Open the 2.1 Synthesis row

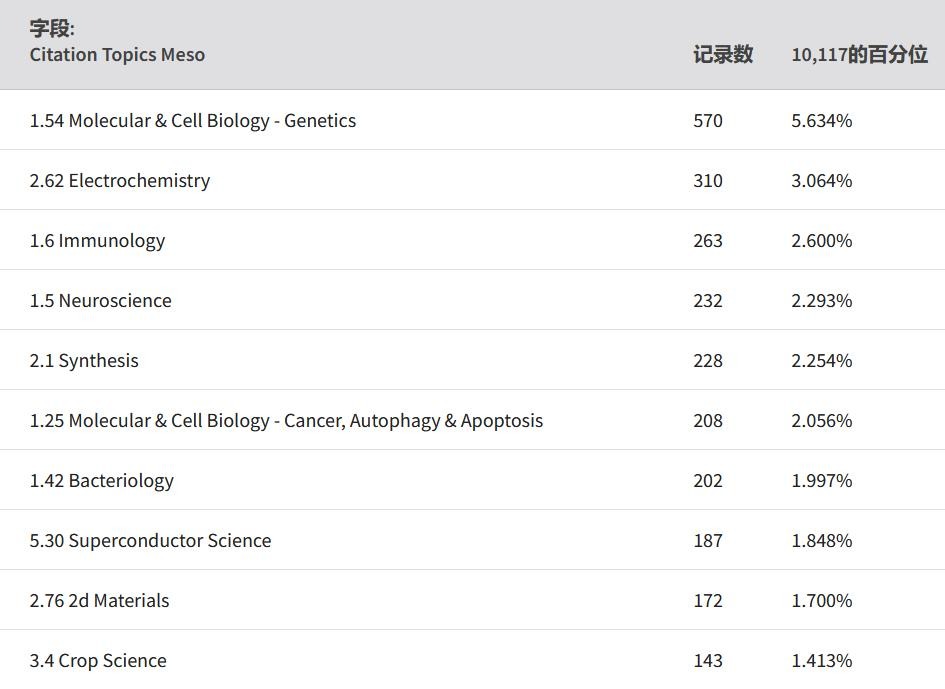pyautogui.click(x=472, y=360)
